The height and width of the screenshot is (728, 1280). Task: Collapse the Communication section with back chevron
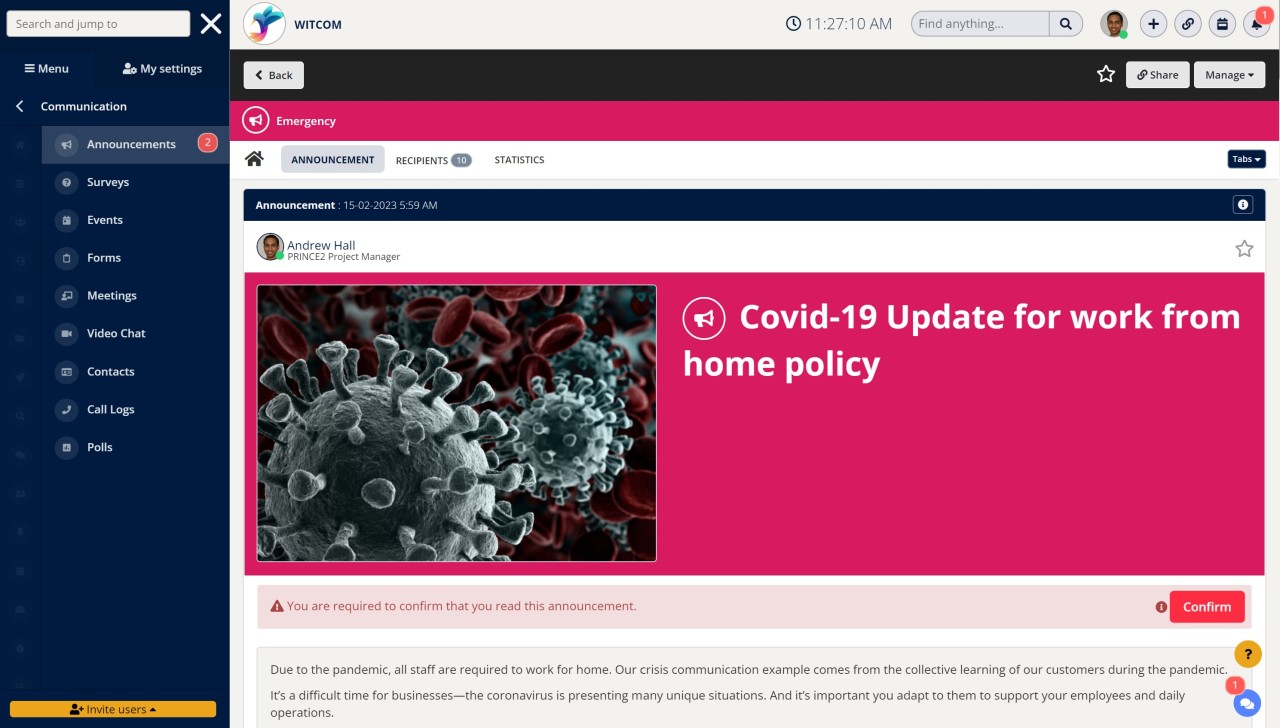pyautogui.click(x=18, y=106)
